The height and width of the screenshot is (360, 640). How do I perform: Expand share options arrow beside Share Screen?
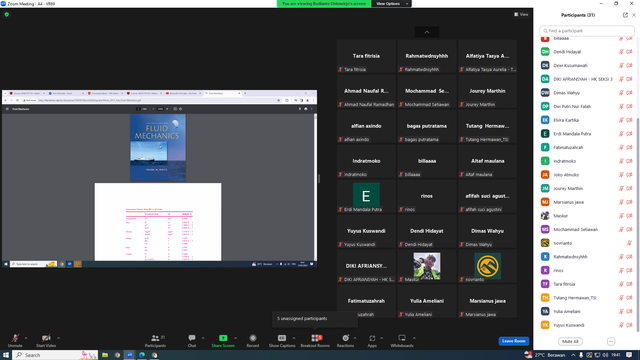point(236,338)
